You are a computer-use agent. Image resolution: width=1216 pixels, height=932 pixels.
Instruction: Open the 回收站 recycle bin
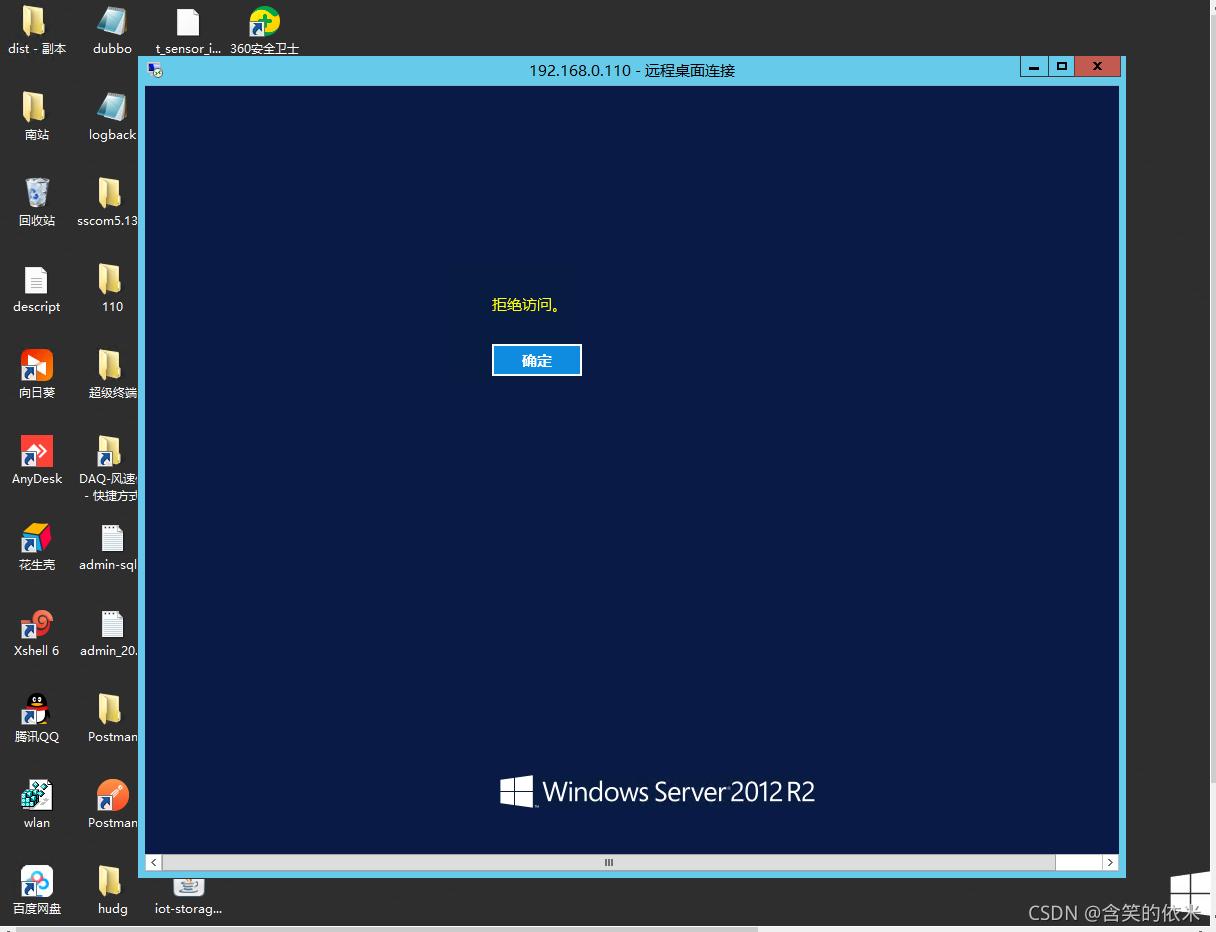(x=37, y=193)
